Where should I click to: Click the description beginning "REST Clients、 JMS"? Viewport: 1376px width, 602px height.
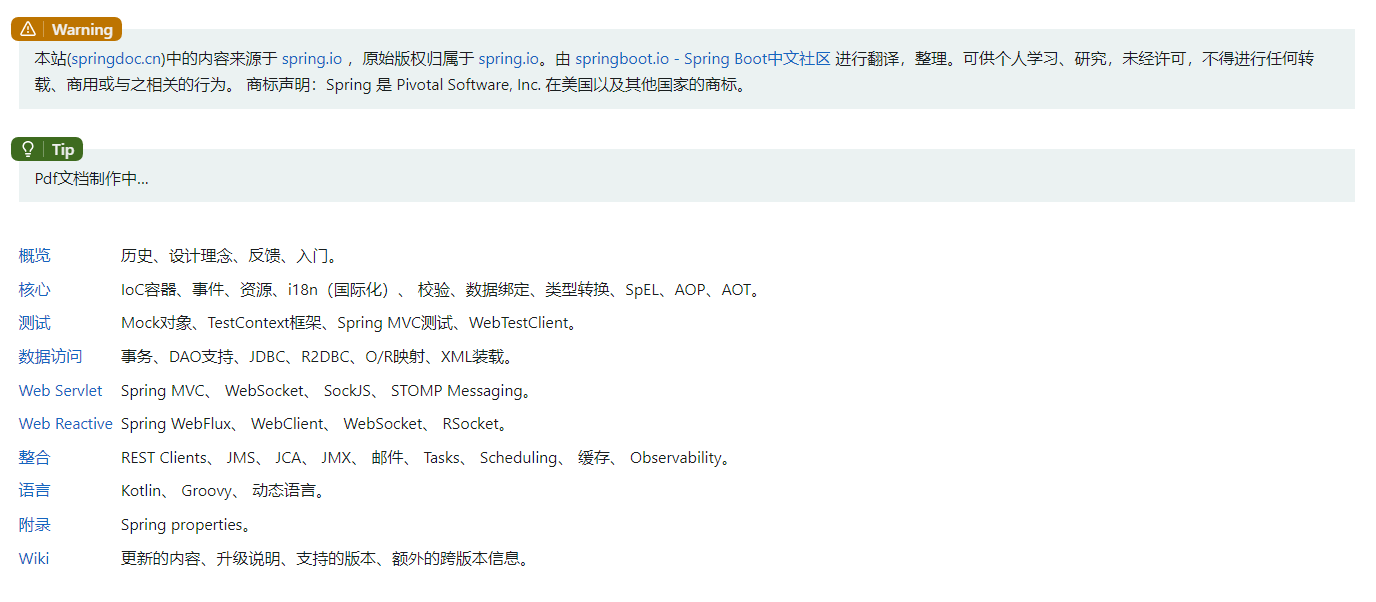(x=426, y=458)
